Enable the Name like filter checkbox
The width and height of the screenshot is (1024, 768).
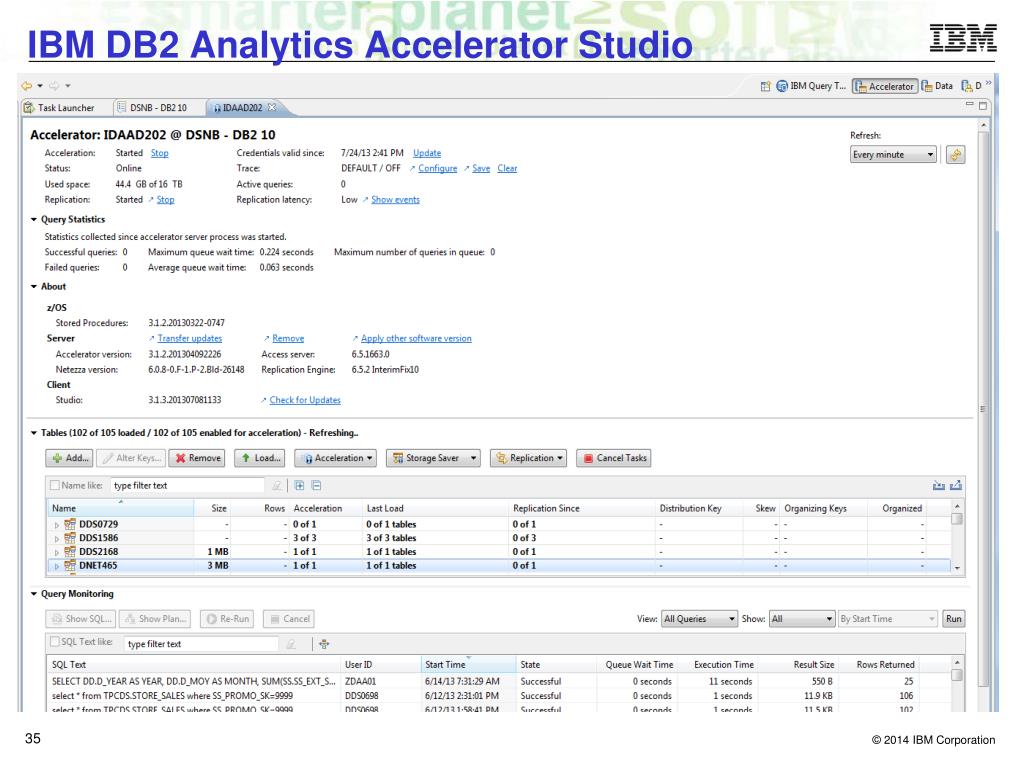click(x=53, y=486)
